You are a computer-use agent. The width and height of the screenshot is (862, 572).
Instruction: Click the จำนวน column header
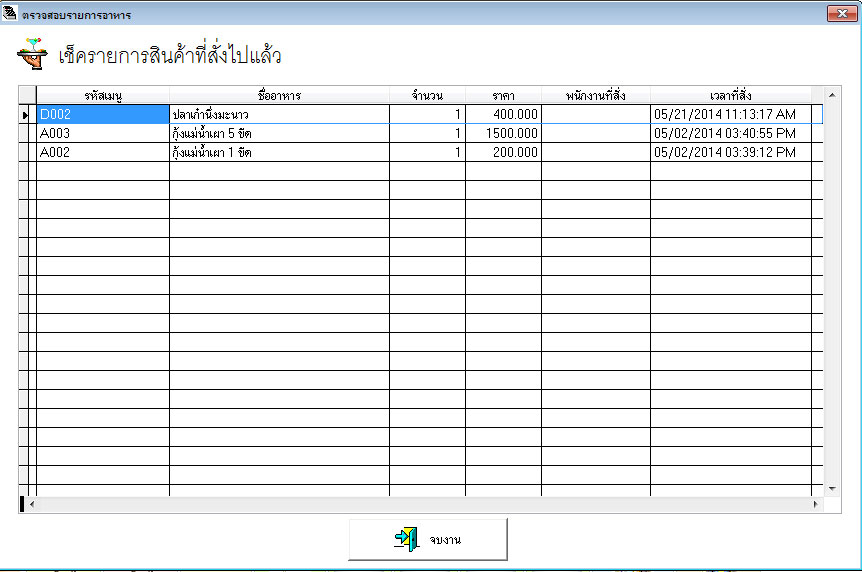point(427,95)
